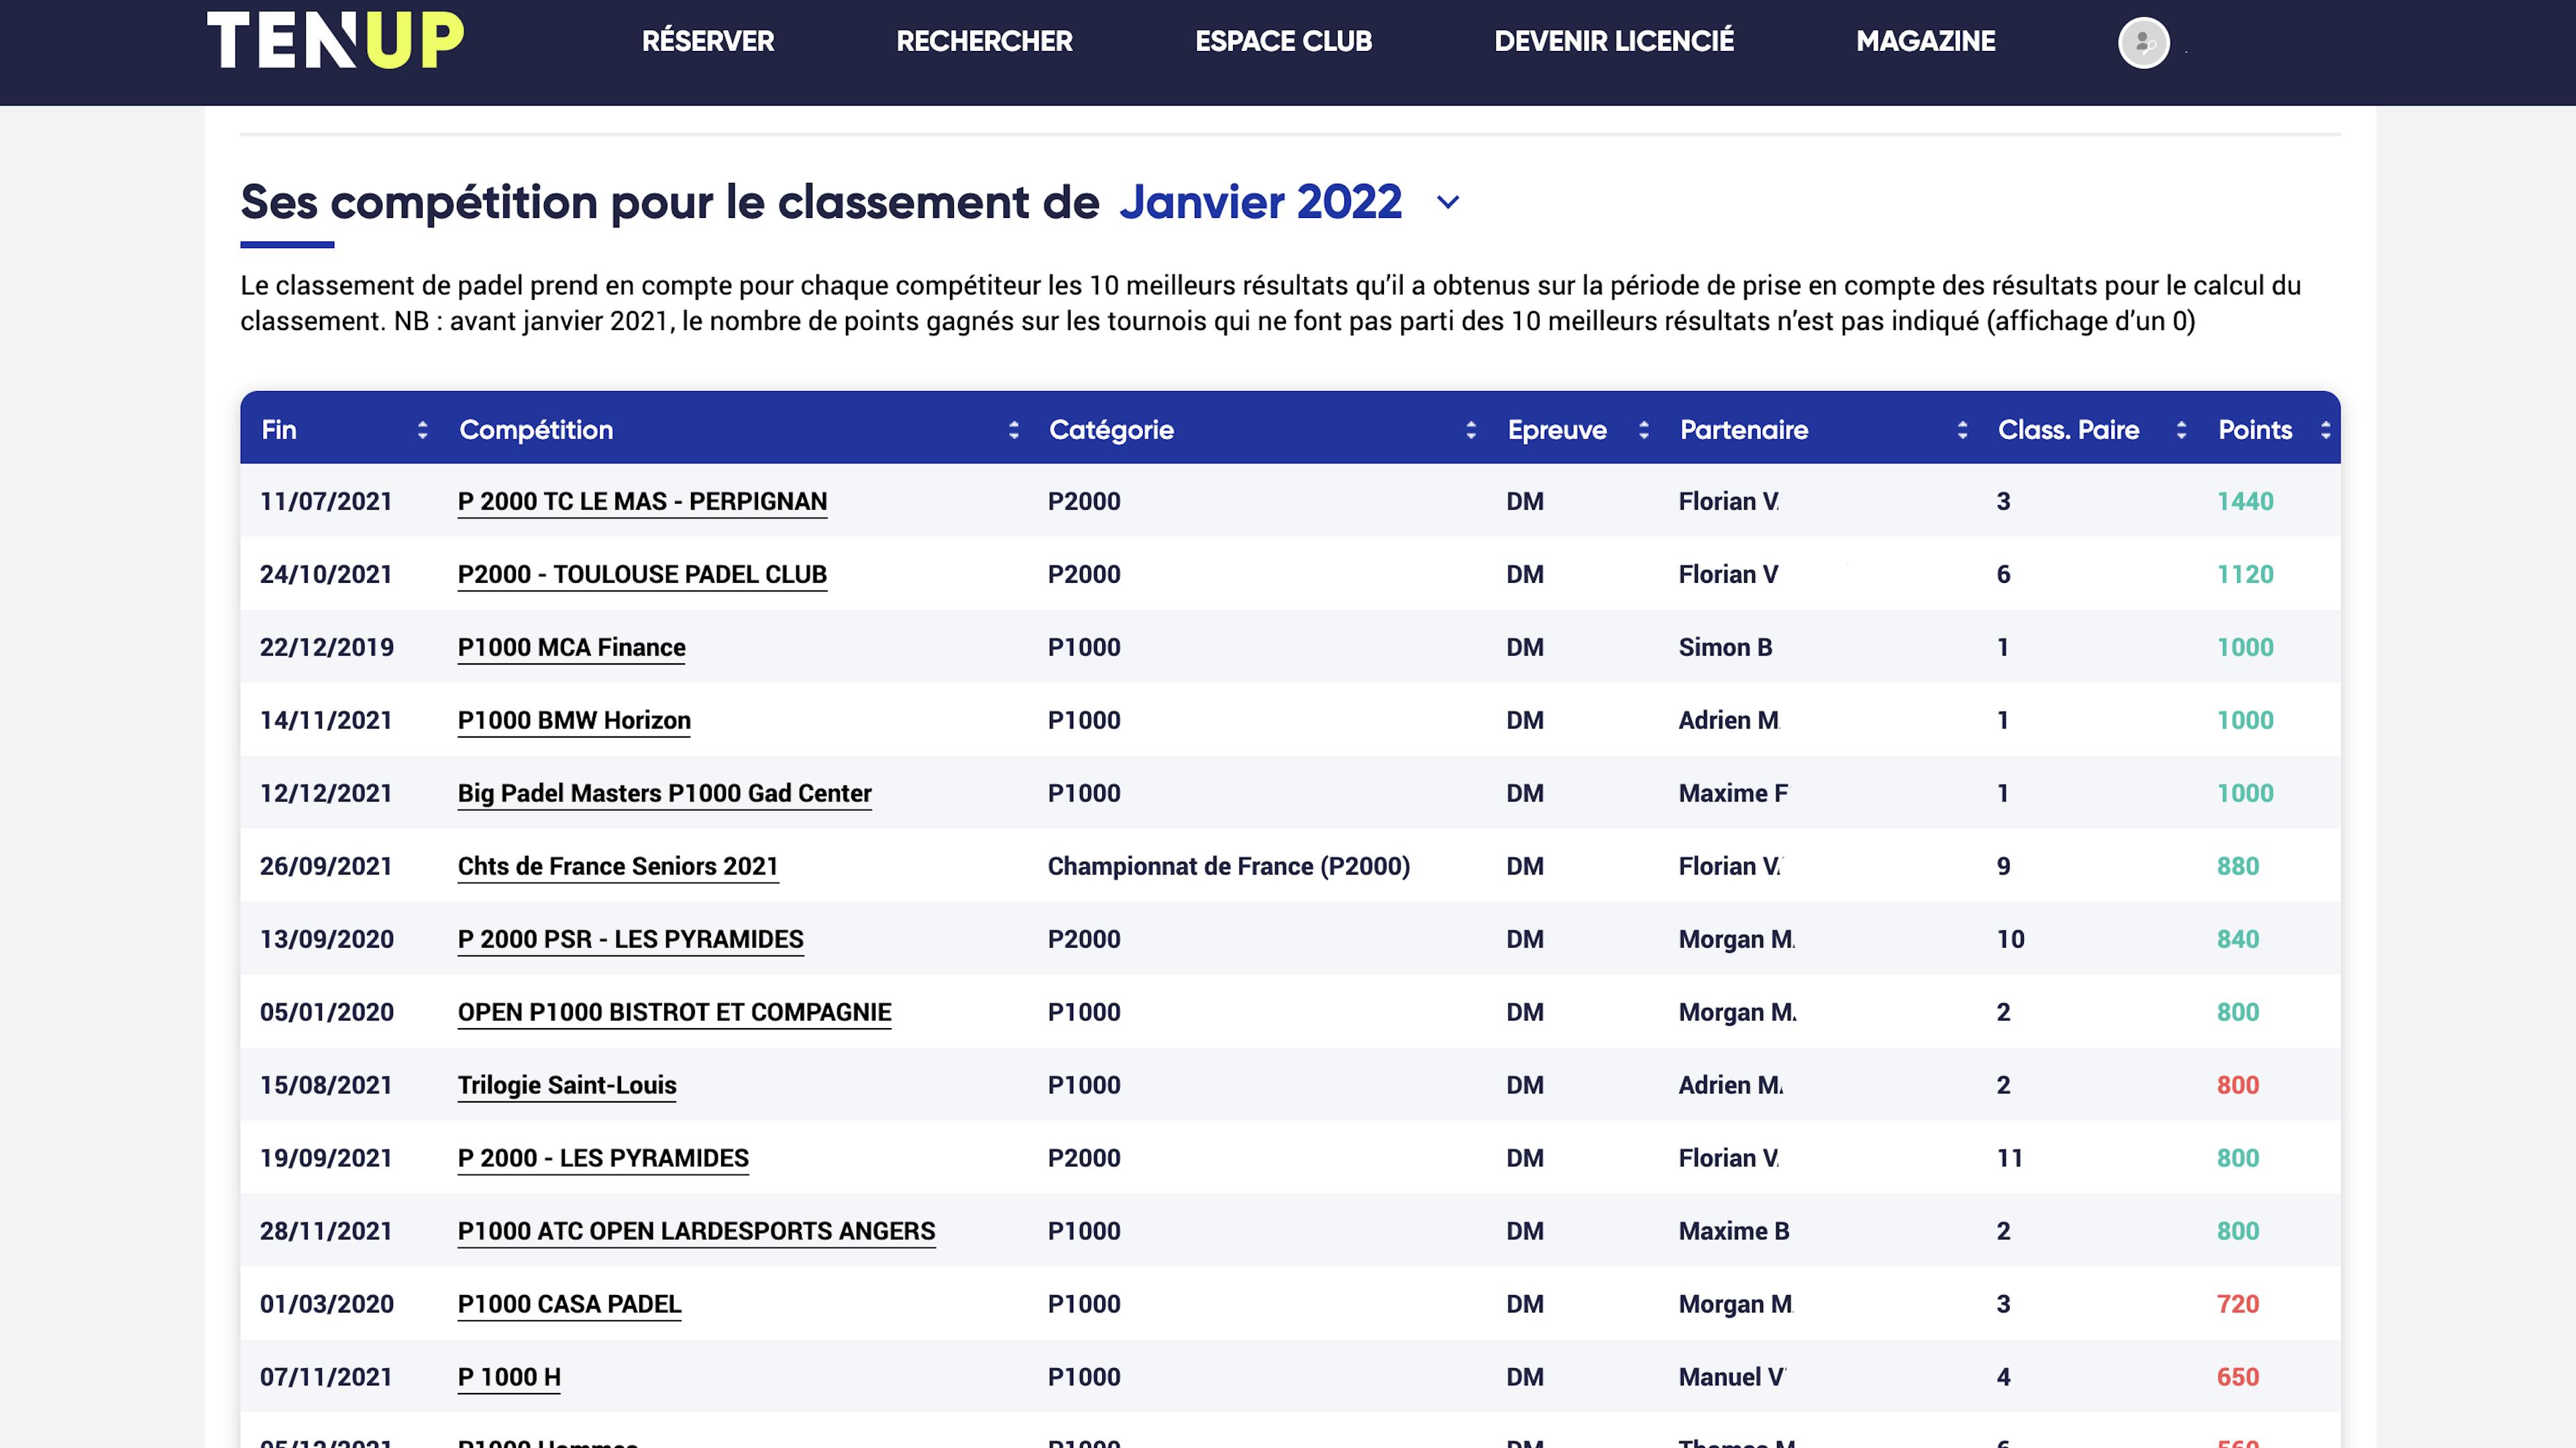Open the RÉSERVER menu
This screenshot has width=2576, height=1448.
708,41
